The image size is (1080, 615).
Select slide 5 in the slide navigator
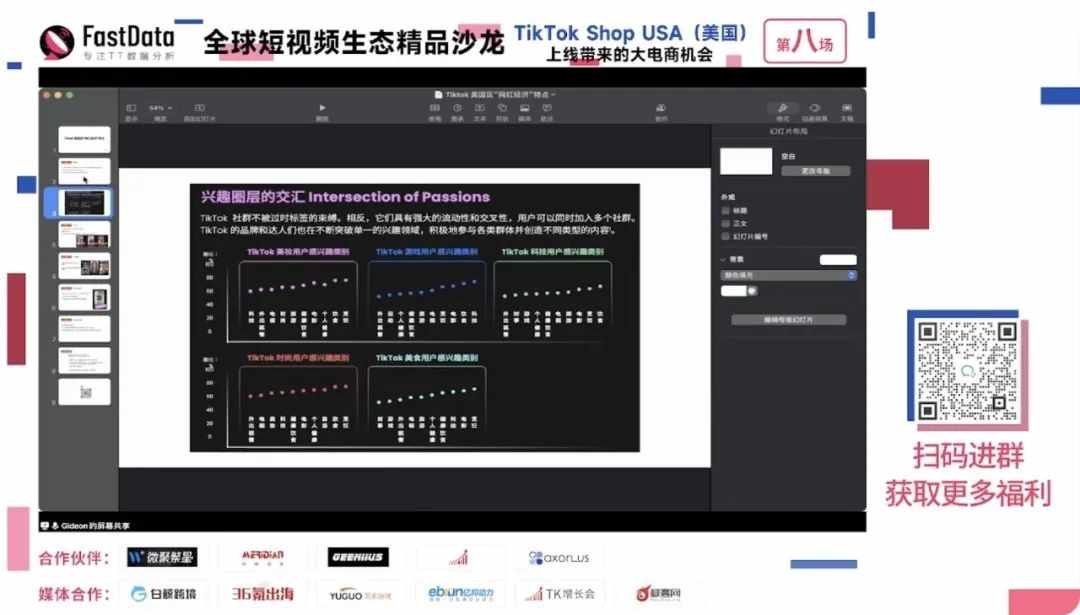click(x=84, y=267)
